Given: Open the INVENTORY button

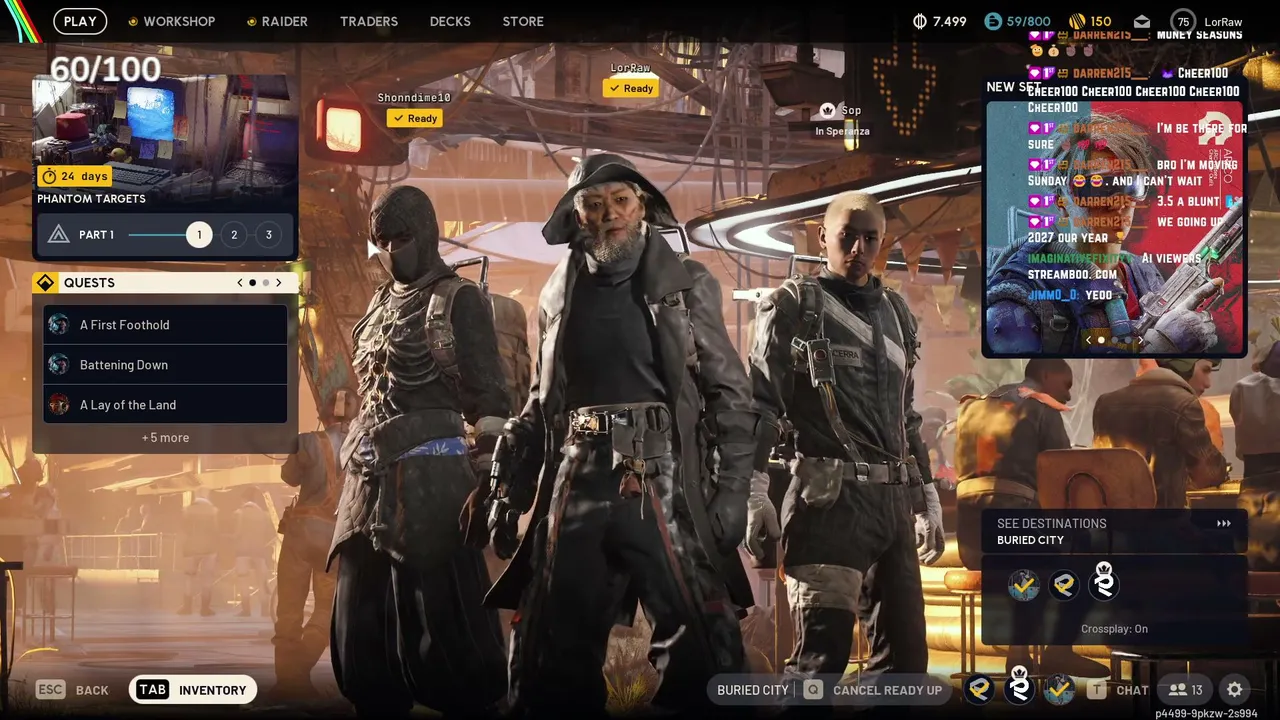Looking at the screenshot, I should (193, 689).
